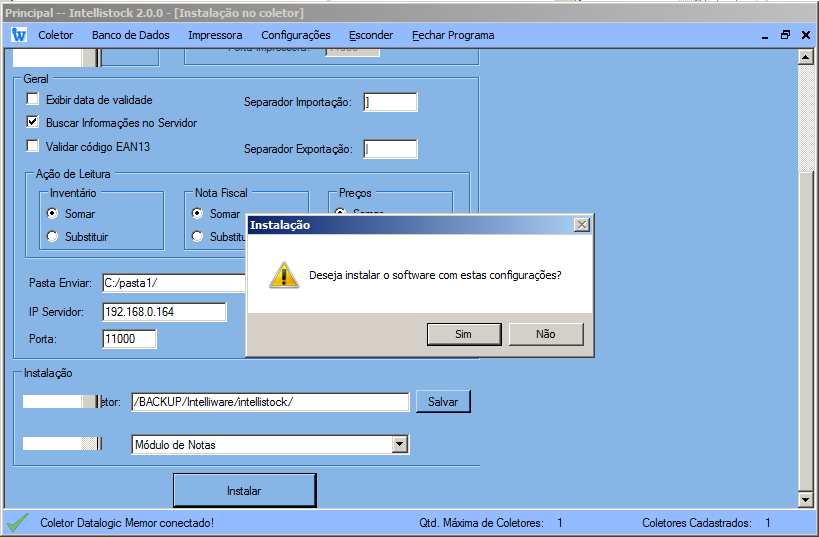This screenshot has width=819, height=537.
Task: Open the Banco de Dados menu
Action: [131, 35]
